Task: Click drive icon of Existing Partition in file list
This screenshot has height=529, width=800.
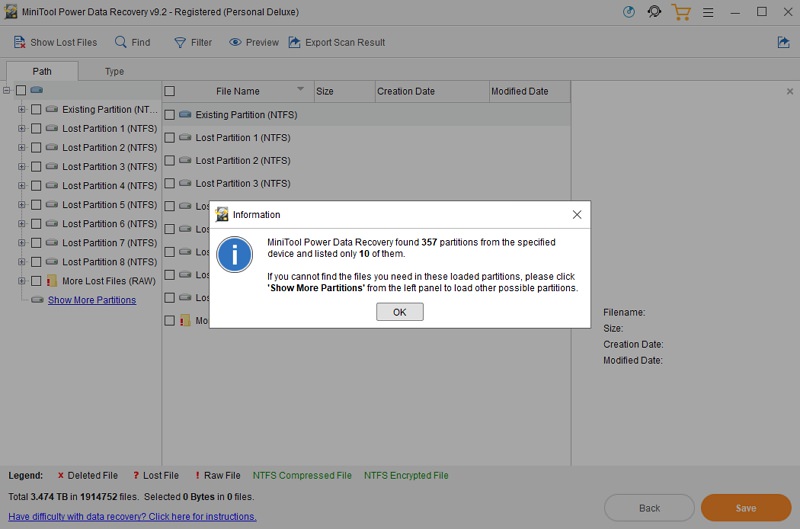Action: (185, 114)
